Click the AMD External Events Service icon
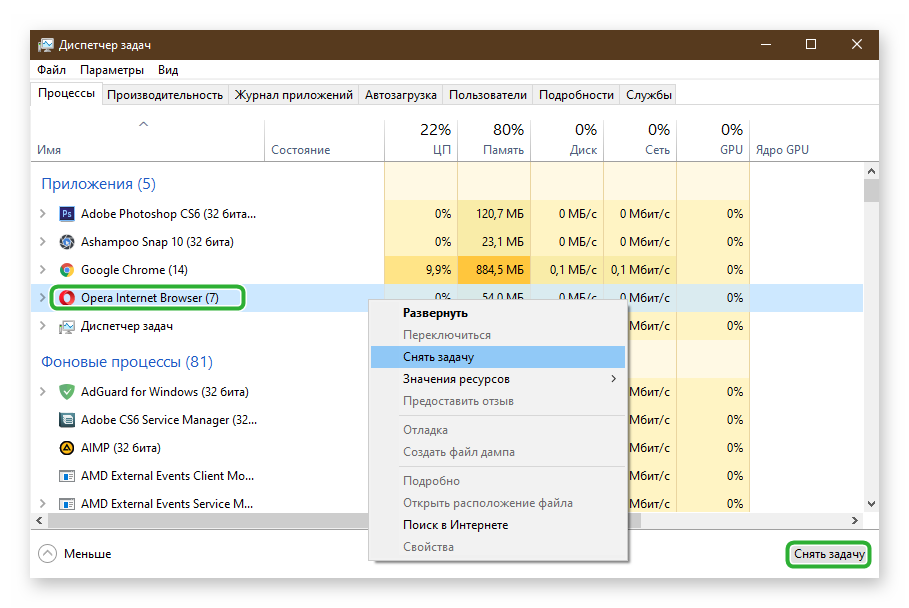 (67, 504)
